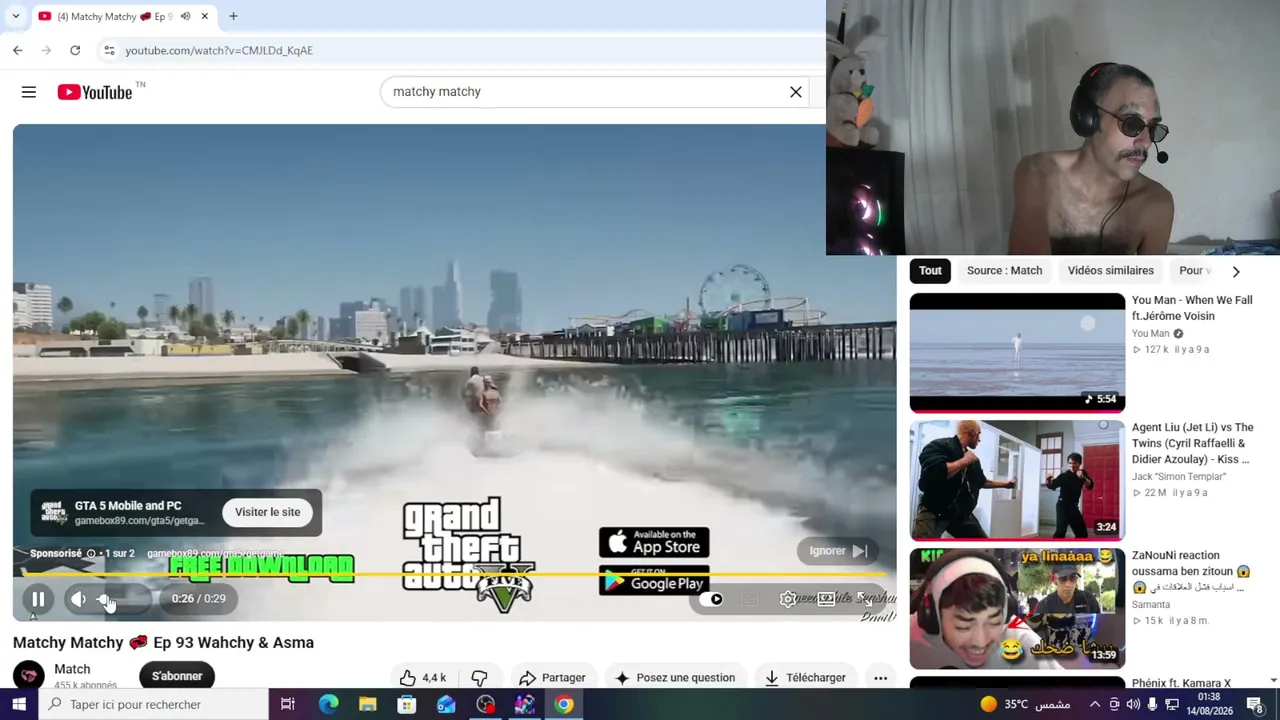The image size is (1280, 720).
Task: Open the weather widget showing 35°C
Action: 1024,705
